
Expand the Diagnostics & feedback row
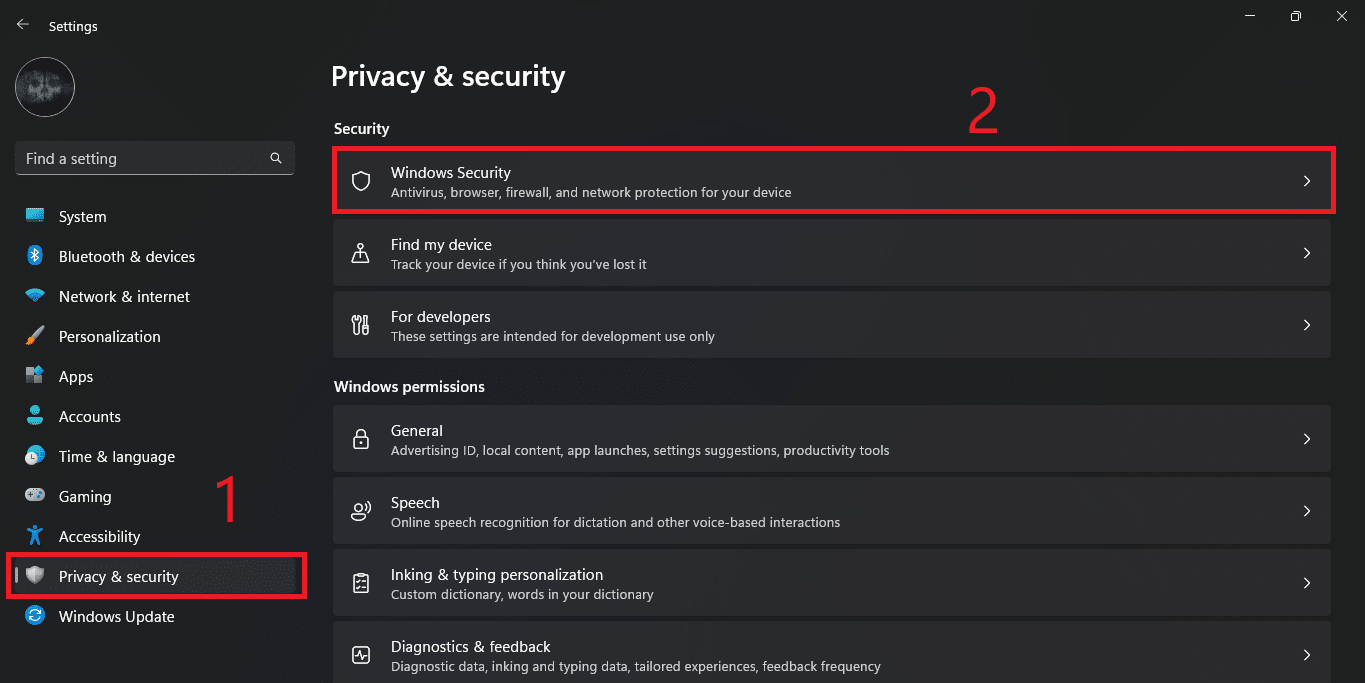tap(1306, 654)
